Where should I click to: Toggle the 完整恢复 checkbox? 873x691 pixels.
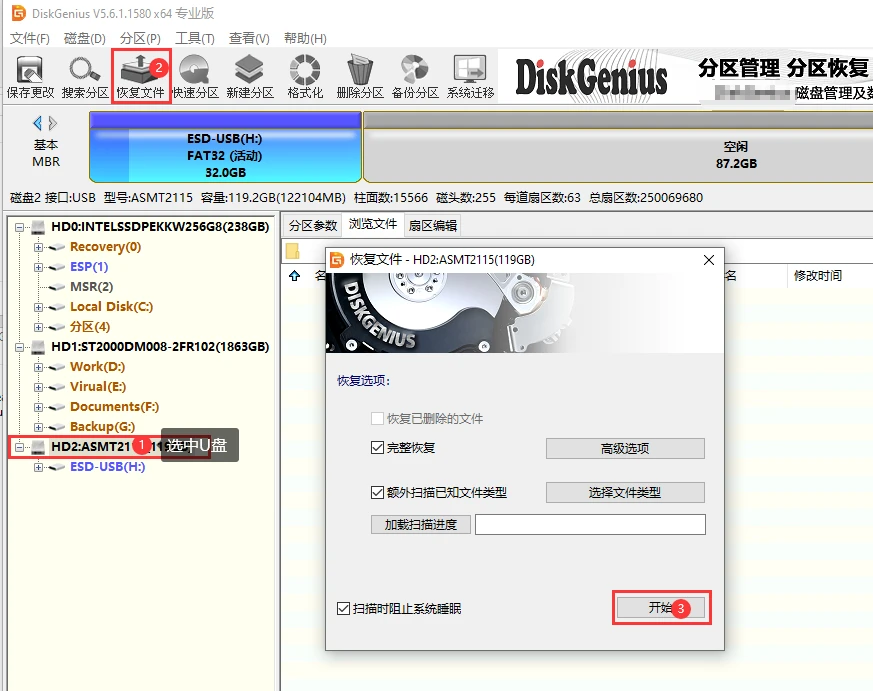tap(377, 448)
